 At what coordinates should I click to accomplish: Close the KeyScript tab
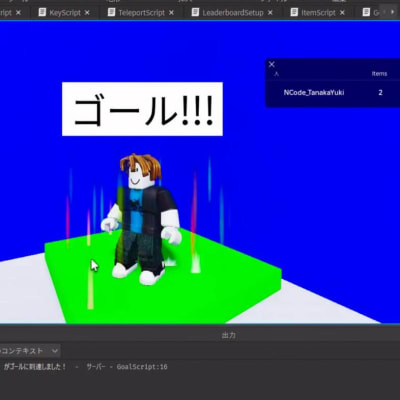coord(87,13)
